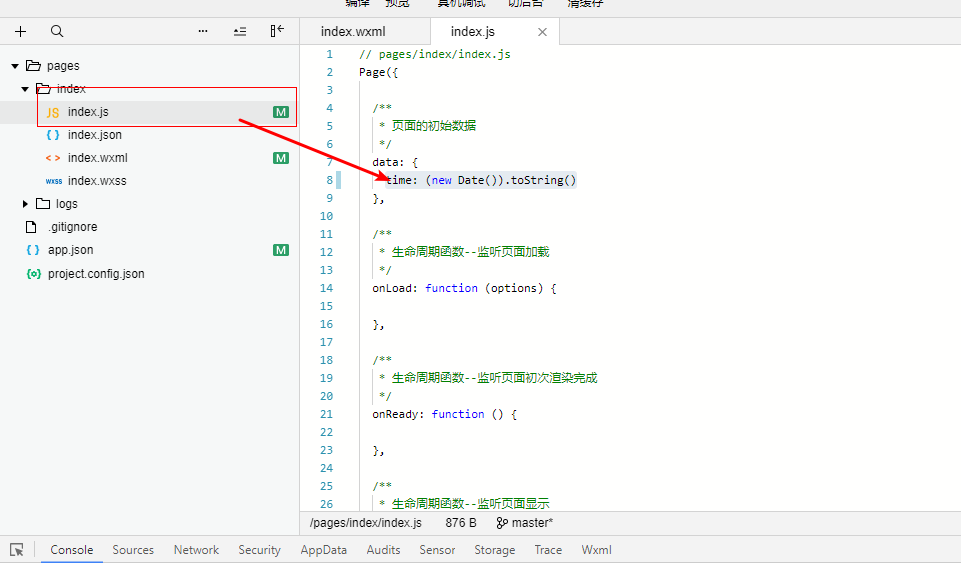Open the AppData devtools tab

(x=323, y=550)
